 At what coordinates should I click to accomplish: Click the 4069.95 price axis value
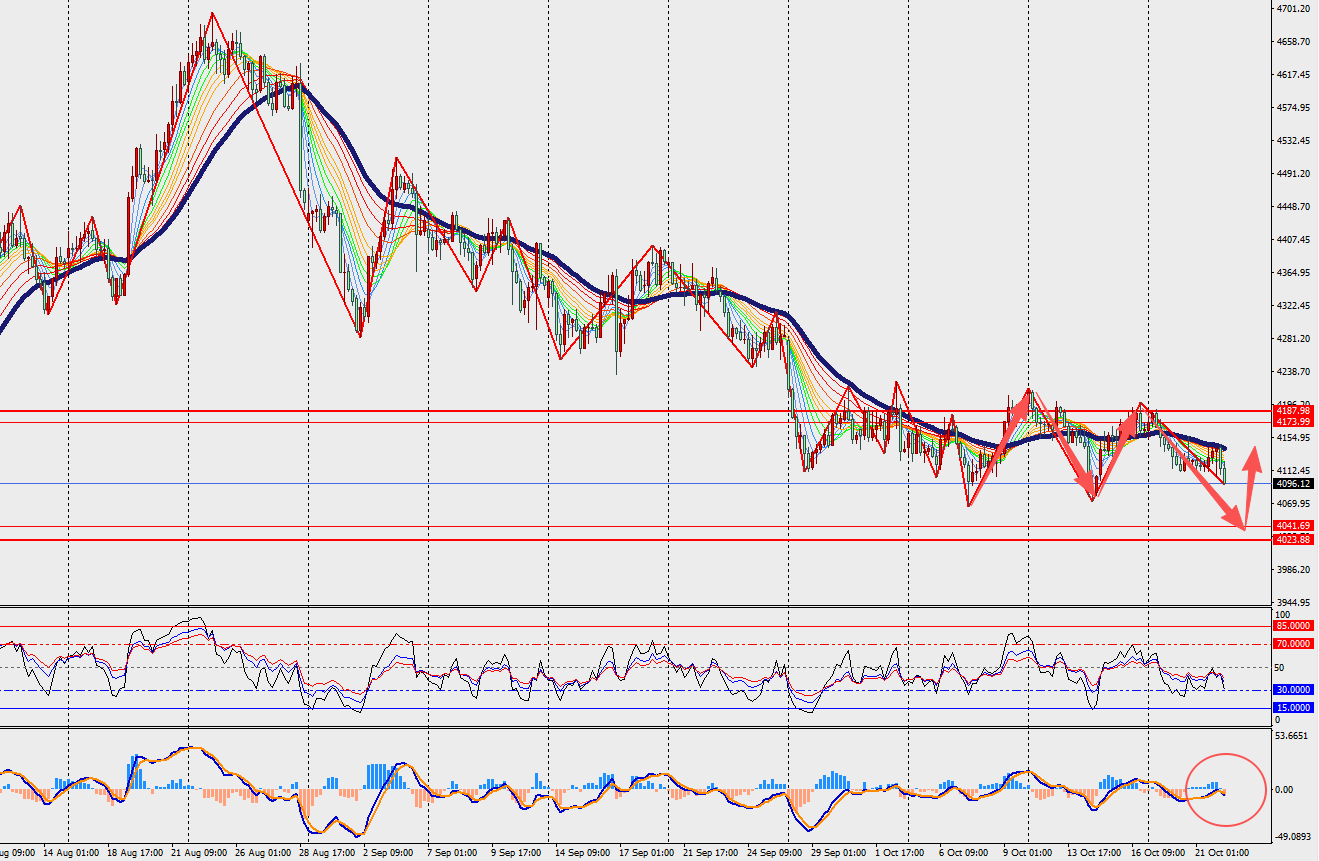pos(1293,504)
